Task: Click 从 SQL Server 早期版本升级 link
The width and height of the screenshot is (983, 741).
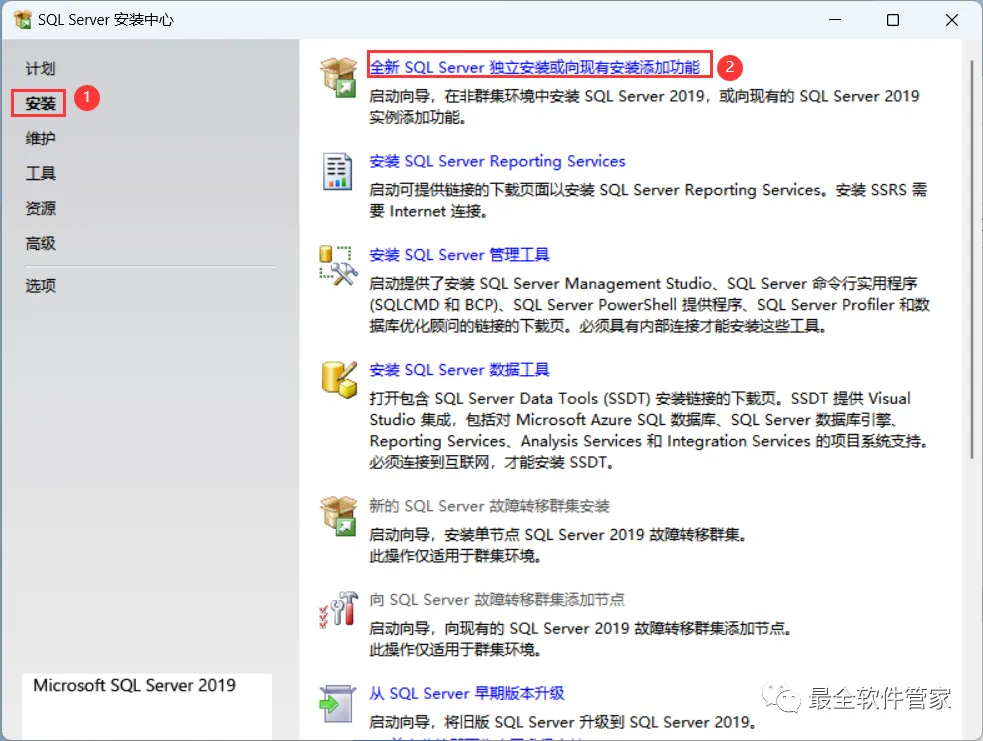Action: (x=467, y=693)
